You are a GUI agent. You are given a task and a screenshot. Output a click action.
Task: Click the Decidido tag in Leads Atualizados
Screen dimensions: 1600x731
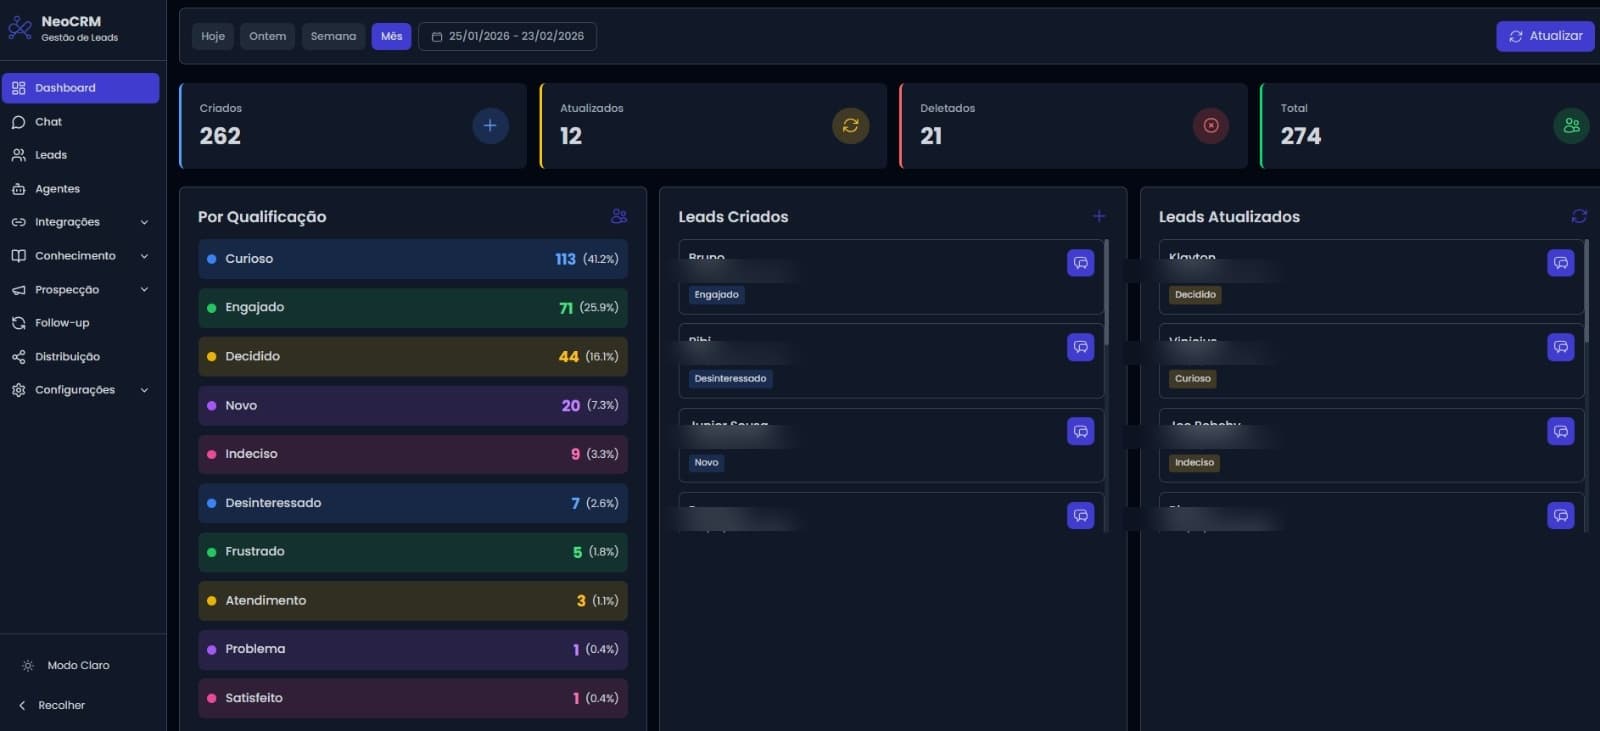pos(1195,295)
